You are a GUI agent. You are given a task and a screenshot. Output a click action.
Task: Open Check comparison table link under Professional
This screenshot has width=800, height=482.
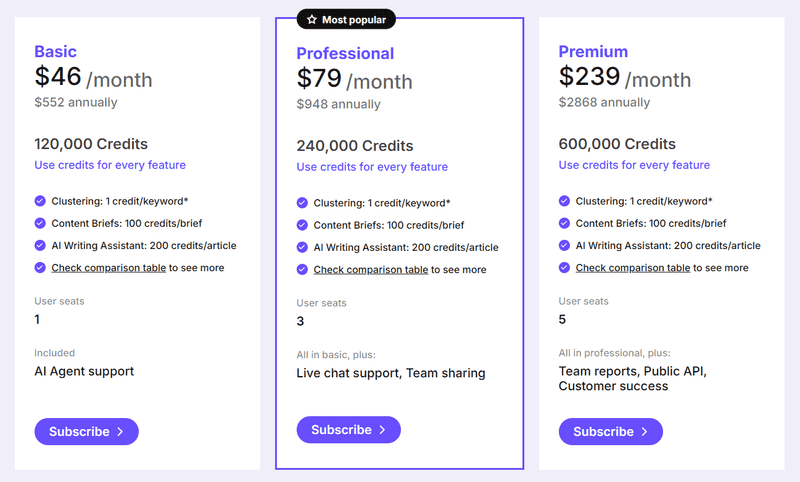pyautogui.click(x=371, y=270)
